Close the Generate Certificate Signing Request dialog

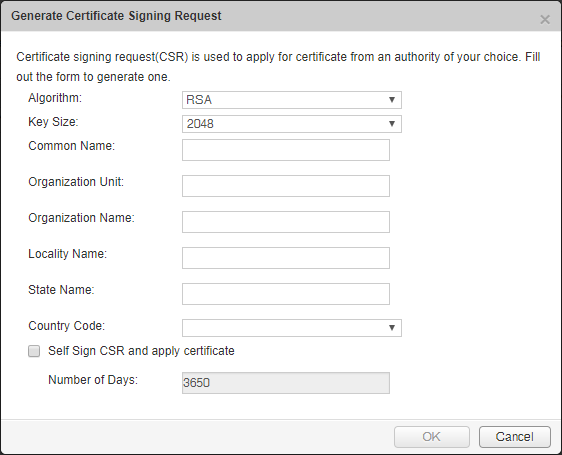coord(545,19)
